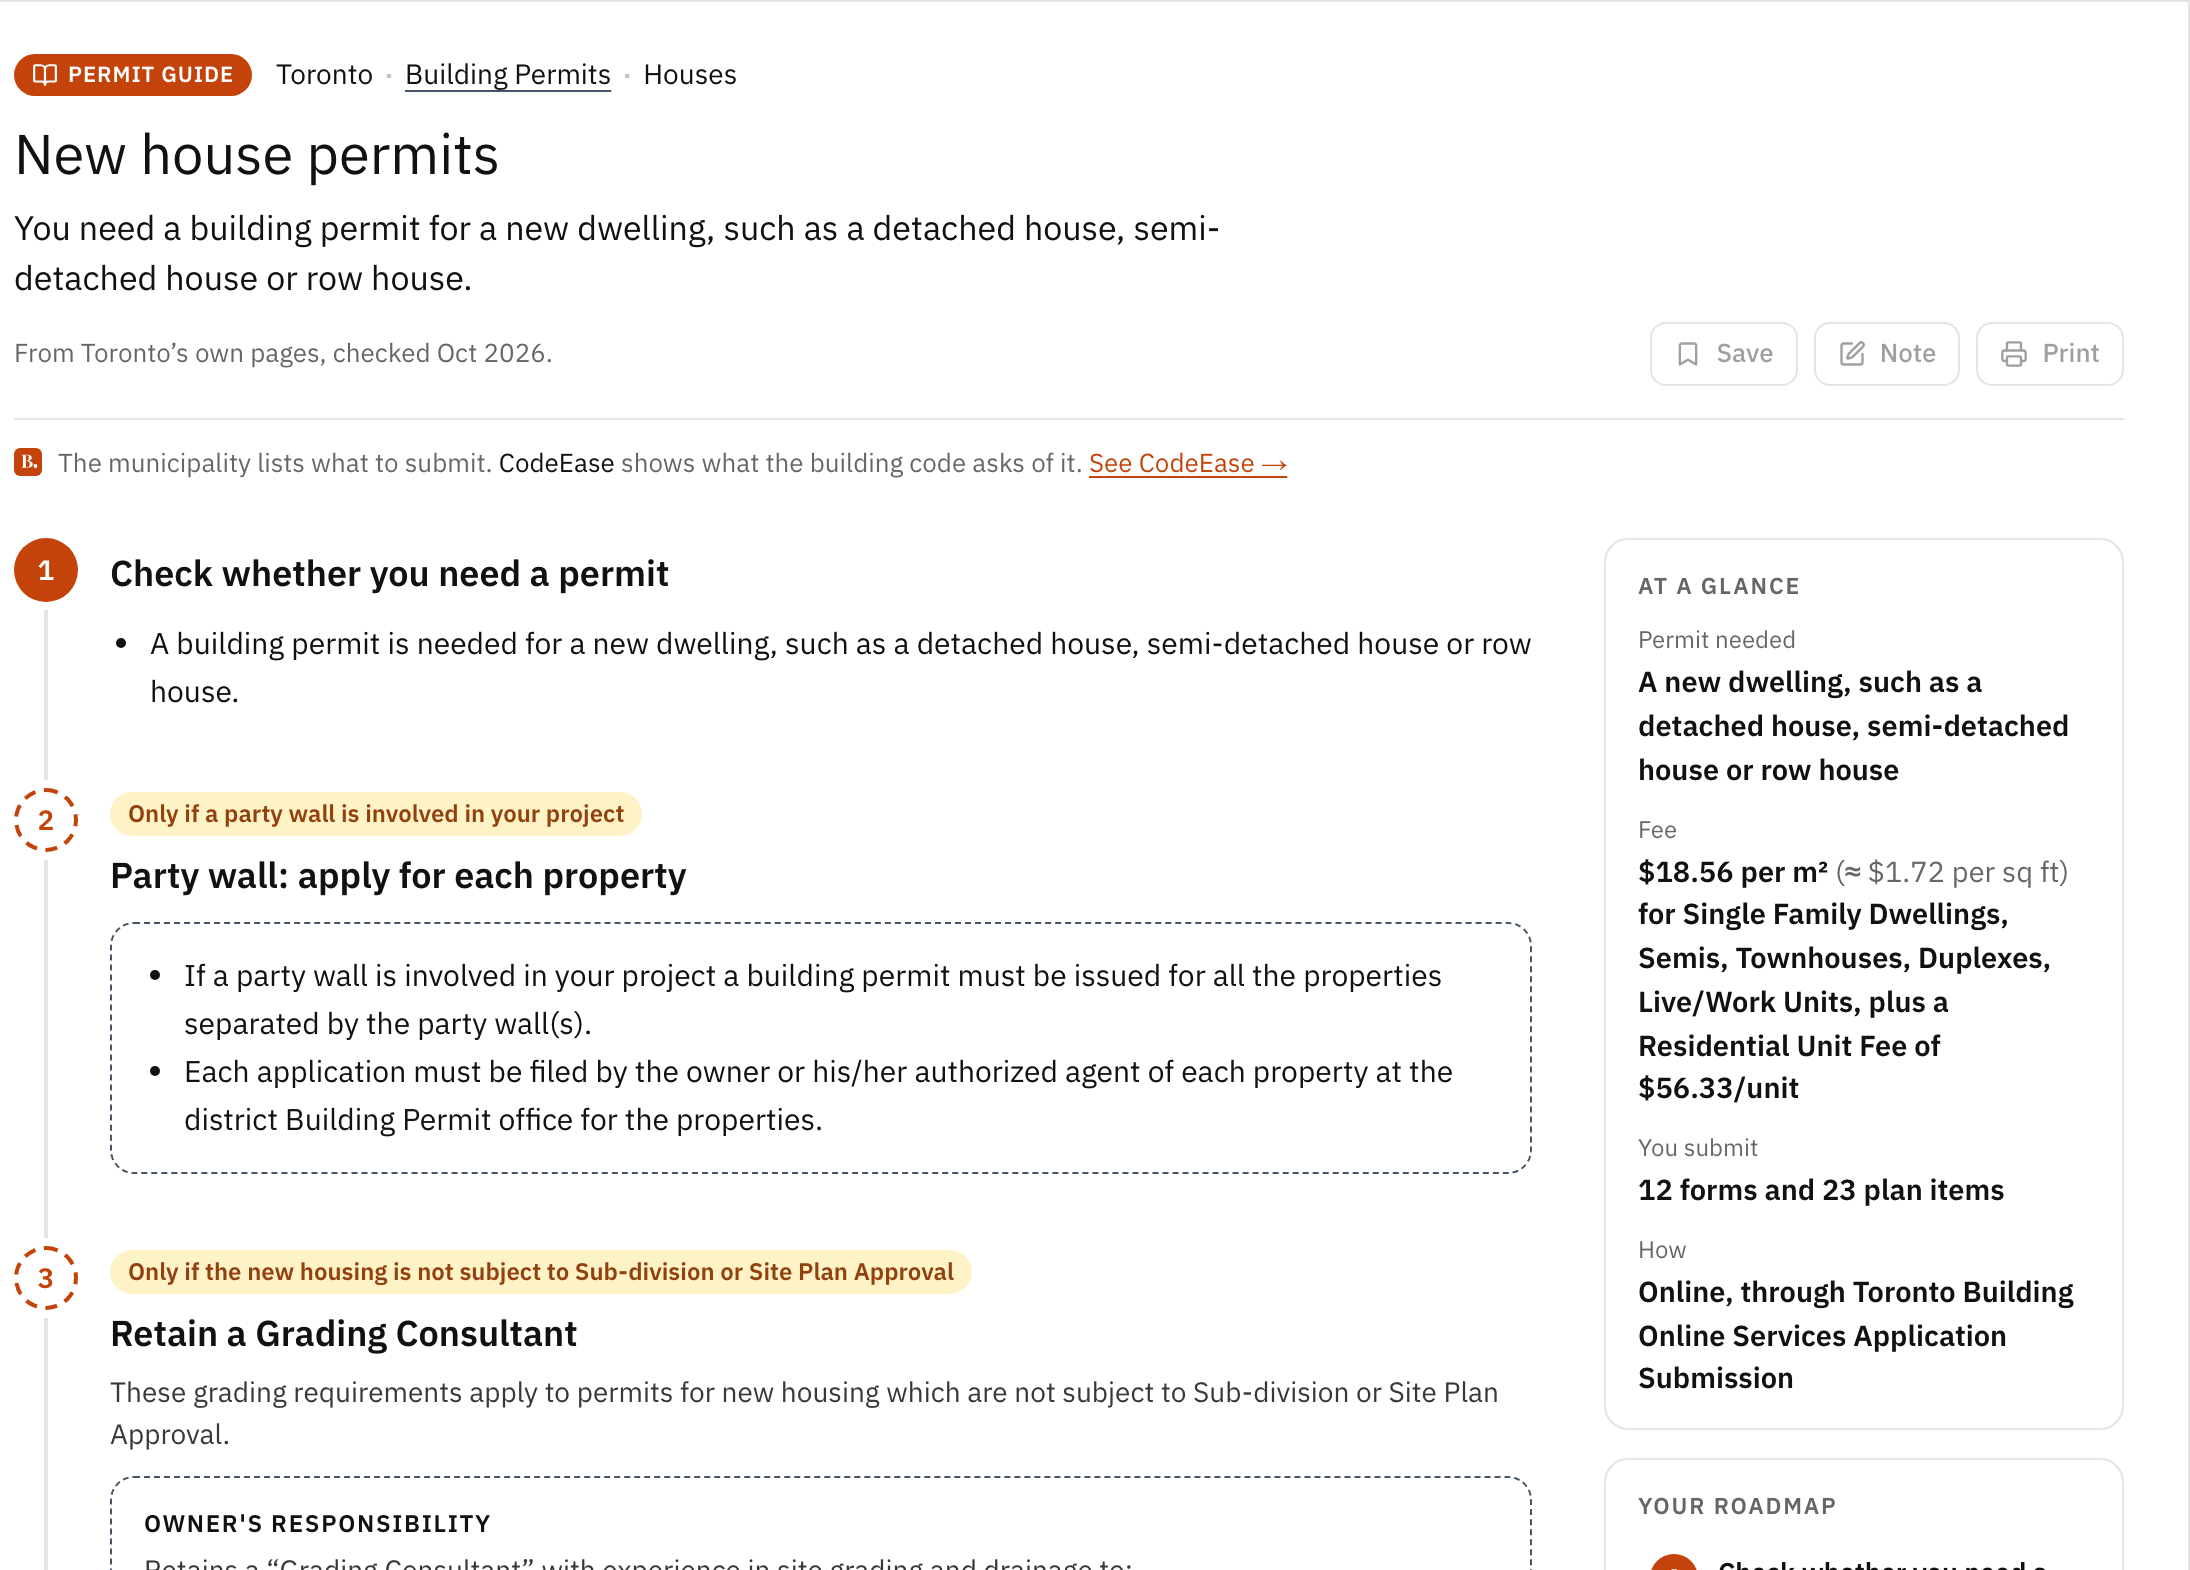Click the pencil icon in Note button
This screenshot has height=1570, width=2190.
(x=1852, y=354)
